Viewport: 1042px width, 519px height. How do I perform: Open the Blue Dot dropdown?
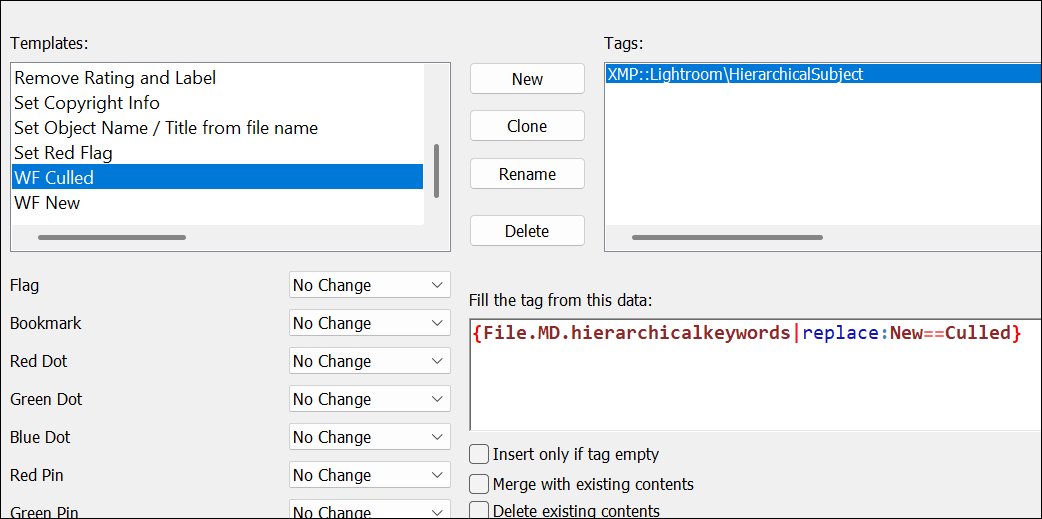(369, 437)
